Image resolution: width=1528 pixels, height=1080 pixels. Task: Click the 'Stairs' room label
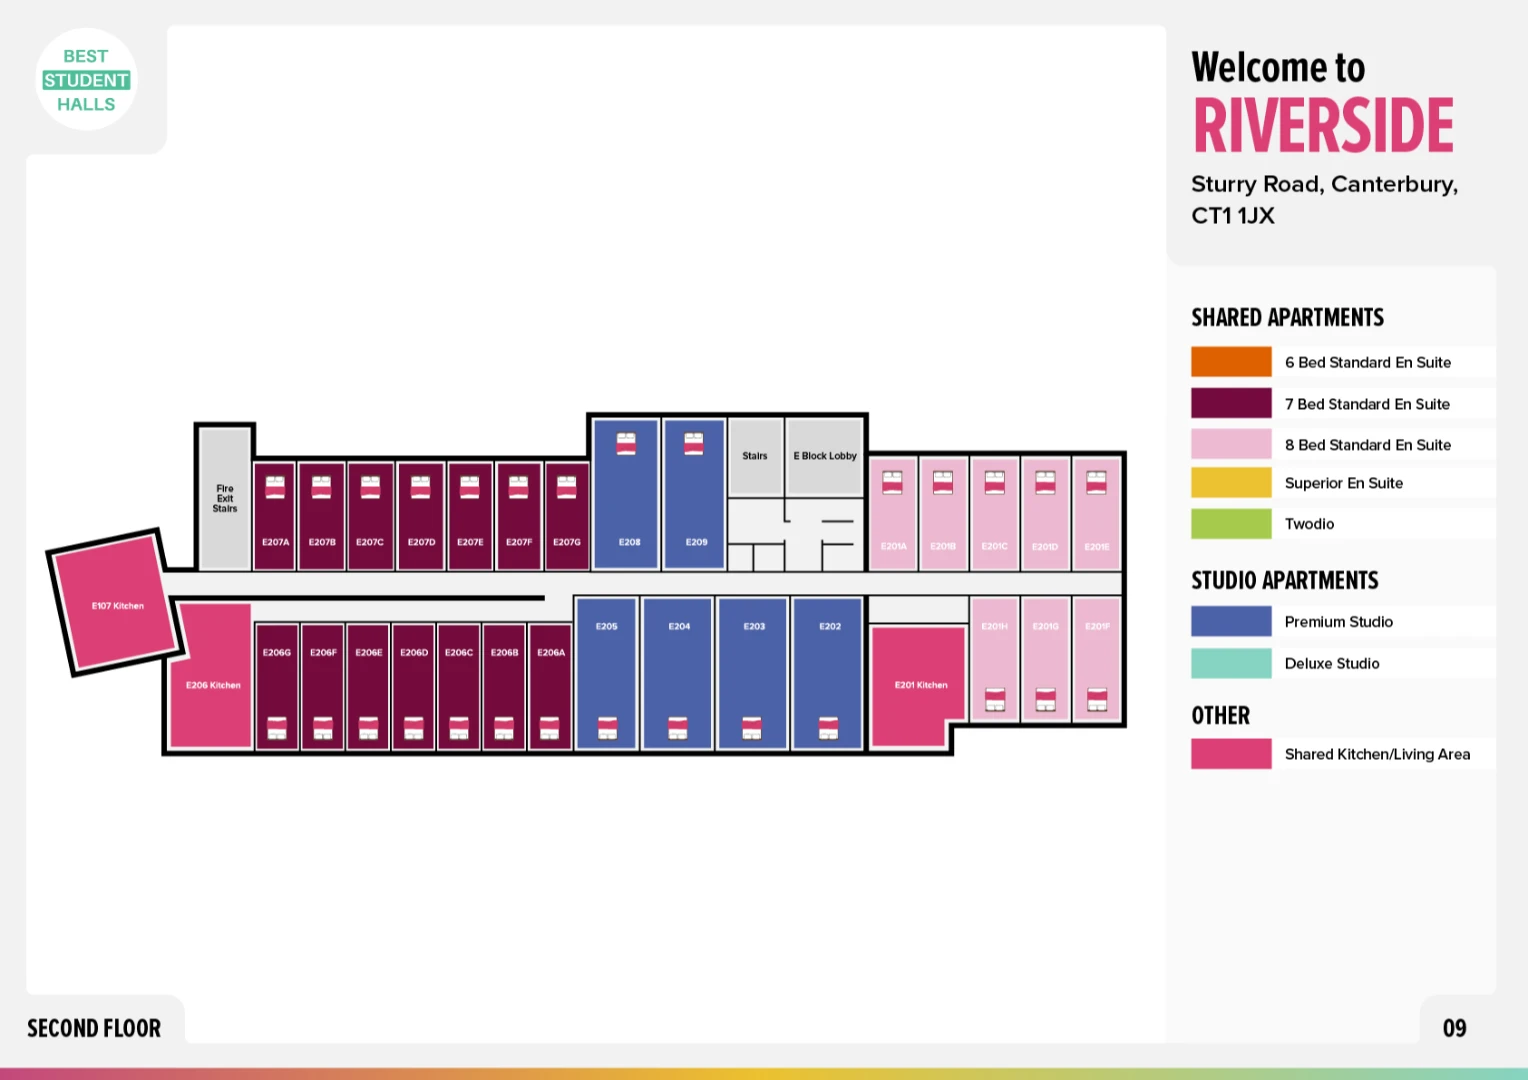coord(755,456)
